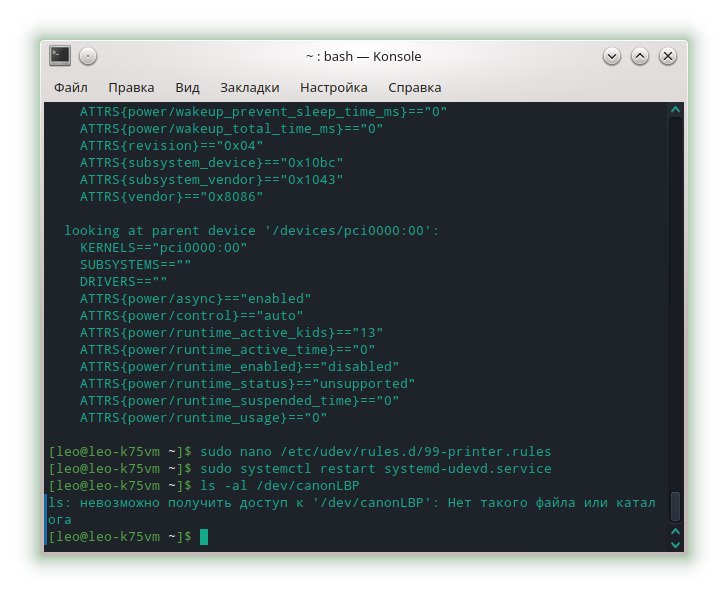The width and height of the screenshot is (728, 596).
Task: Open the Справка menu
Action: point(415,87)
